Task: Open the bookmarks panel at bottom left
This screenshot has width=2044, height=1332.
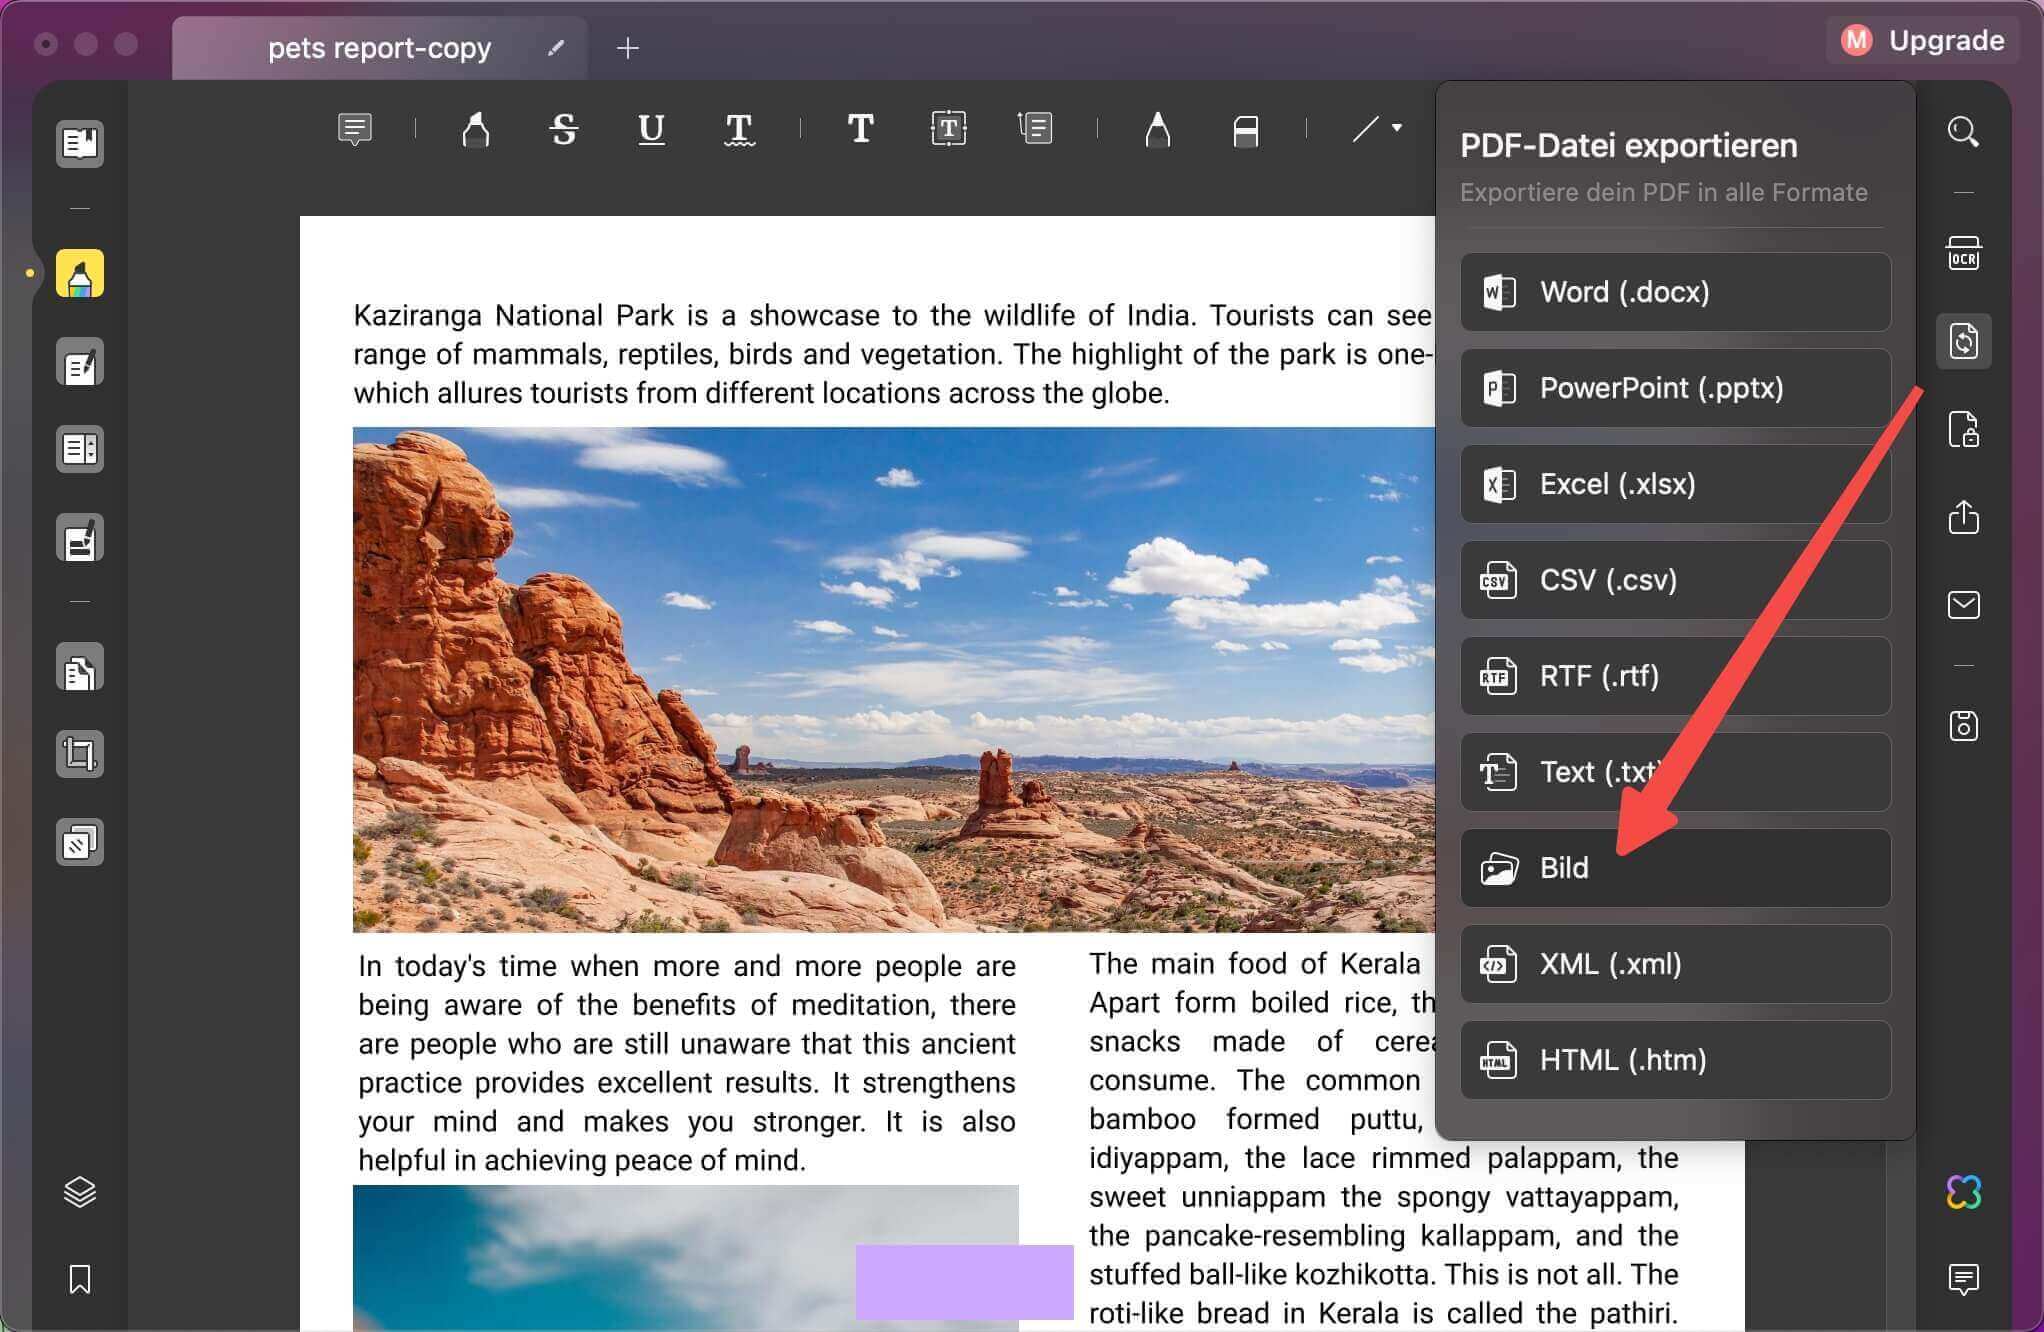Action: pos(79,1280)
